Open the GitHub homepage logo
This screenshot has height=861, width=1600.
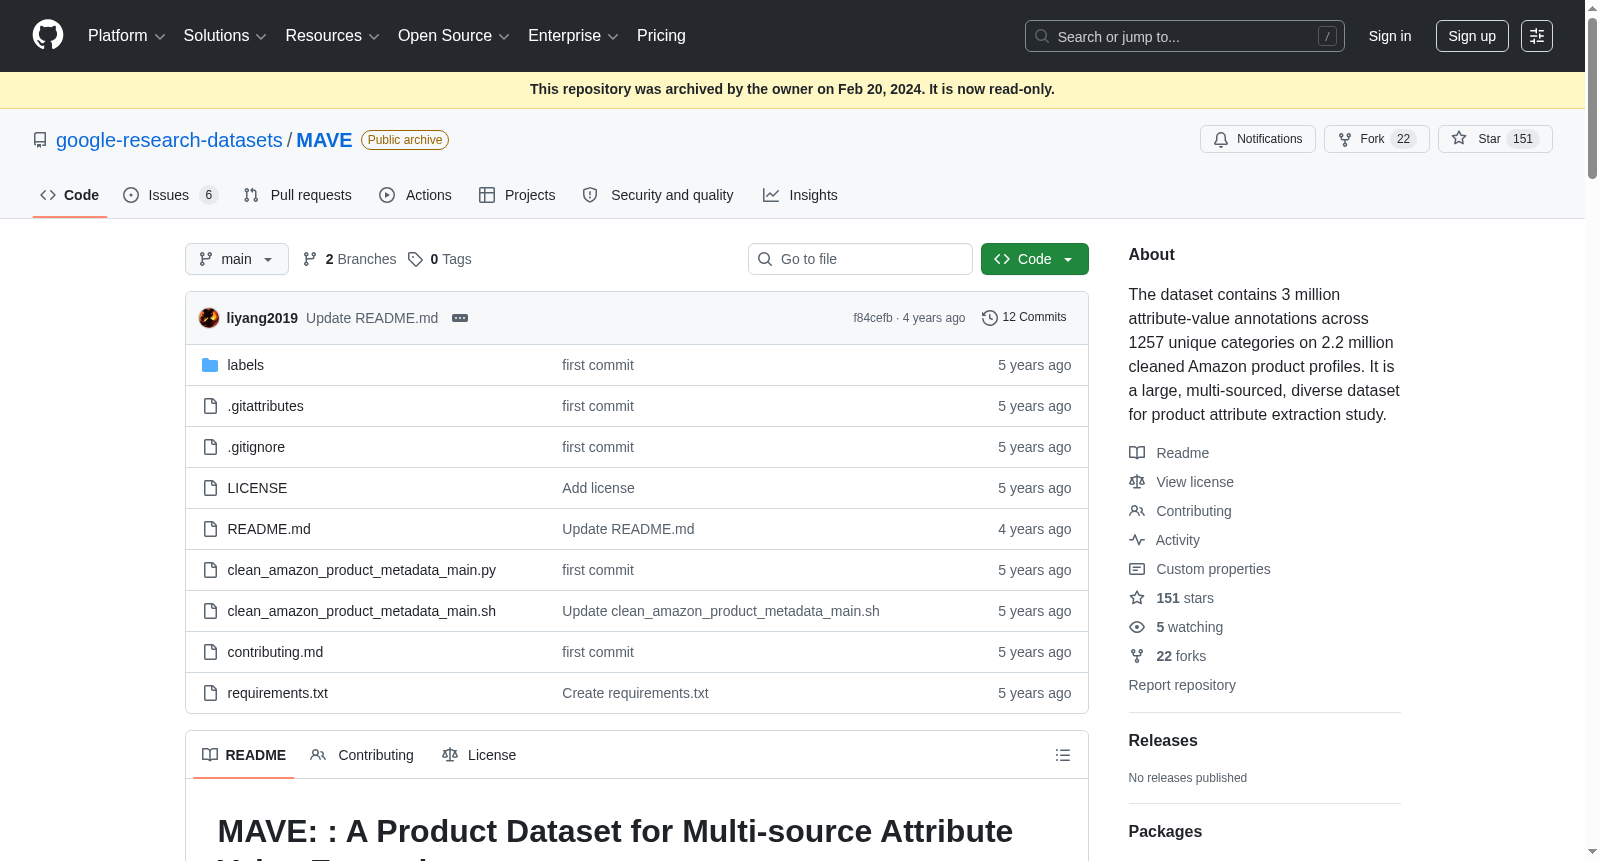(x=48, y=35)
